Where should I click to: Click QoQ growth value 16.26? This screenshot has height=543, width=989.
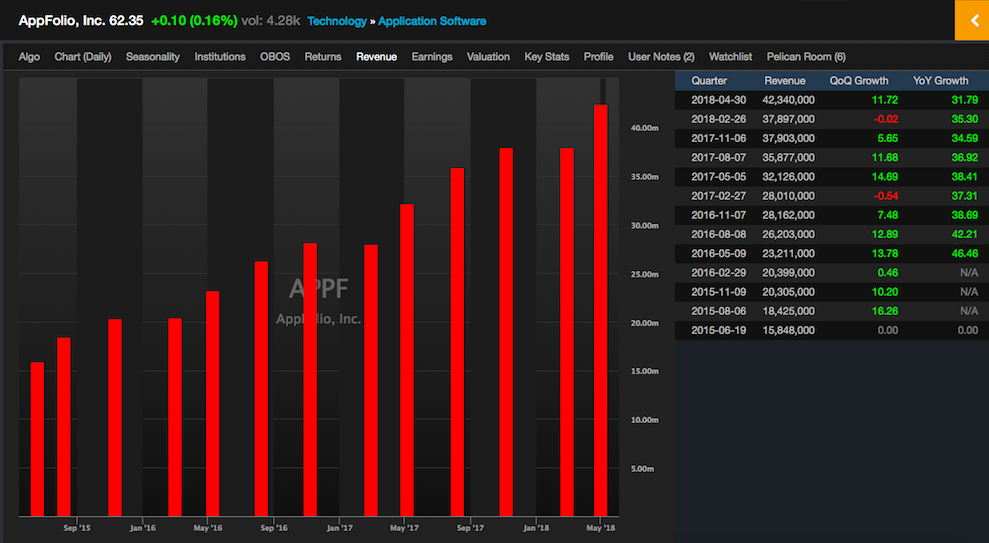click(885, 311)
